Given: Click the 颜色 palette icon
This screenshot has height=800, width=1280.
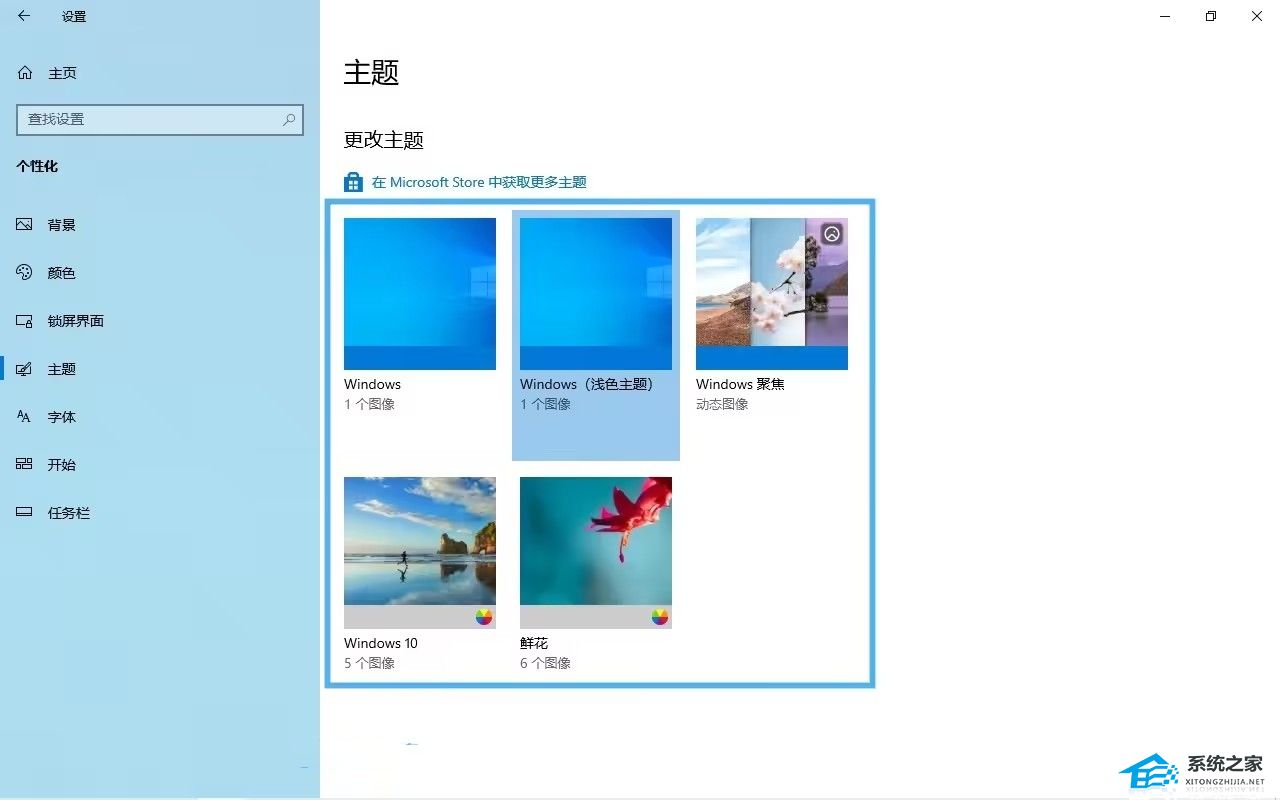Looking at the screenshot, I should pos(25,273).
